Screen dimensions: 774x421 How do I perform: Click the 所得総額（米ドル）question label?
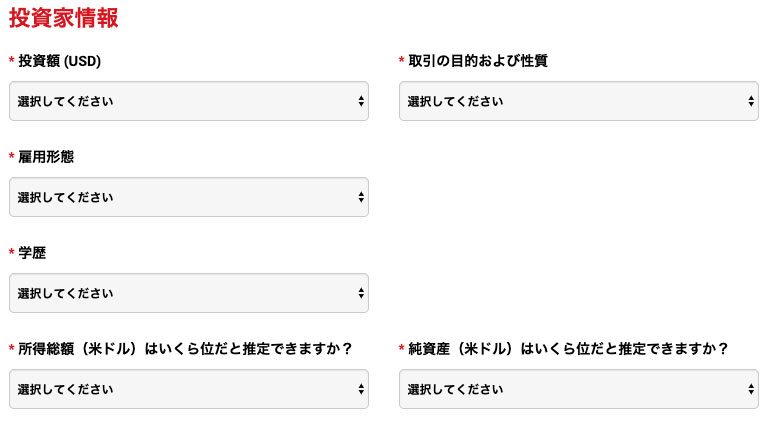coord(185,349)
